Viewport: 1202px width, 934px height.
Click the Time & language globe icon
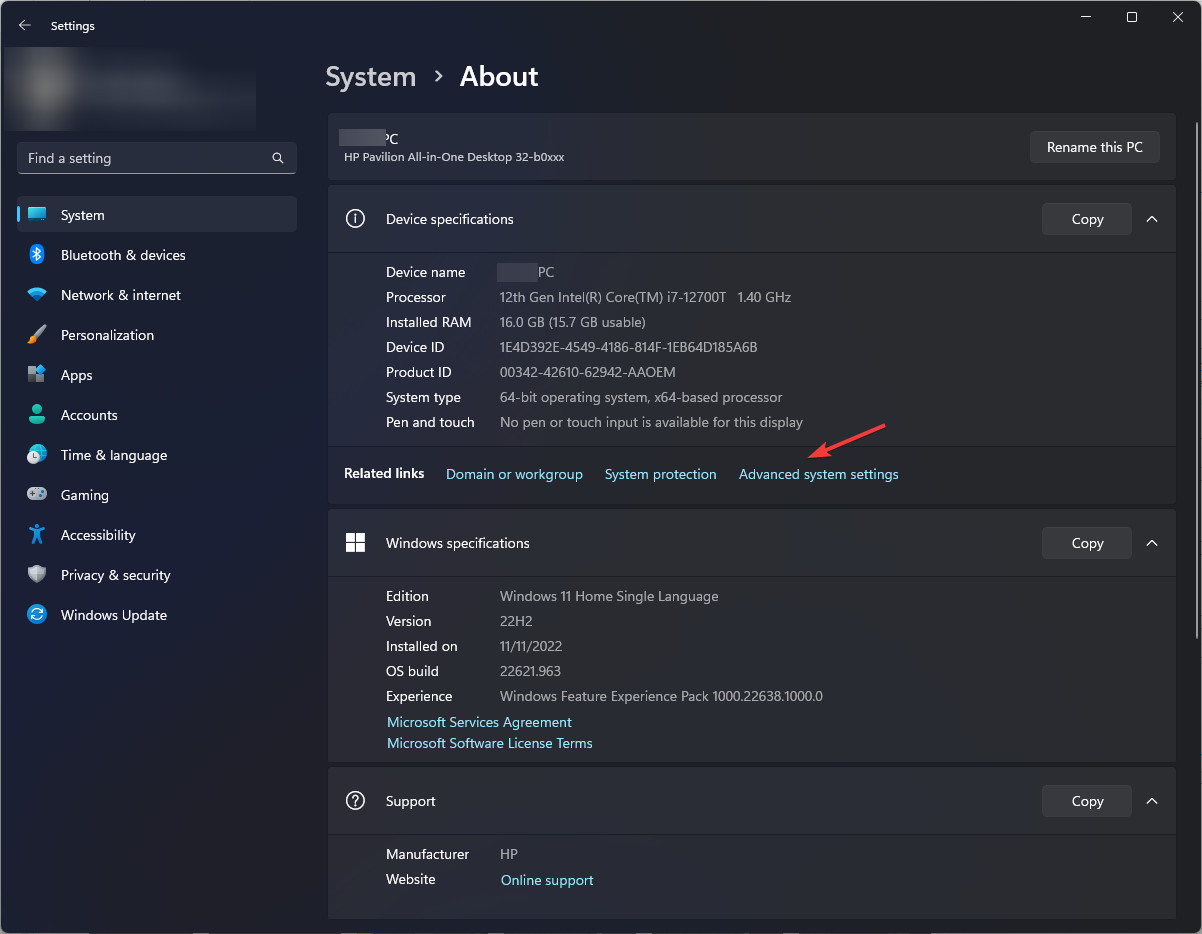[x=37, y=454]
